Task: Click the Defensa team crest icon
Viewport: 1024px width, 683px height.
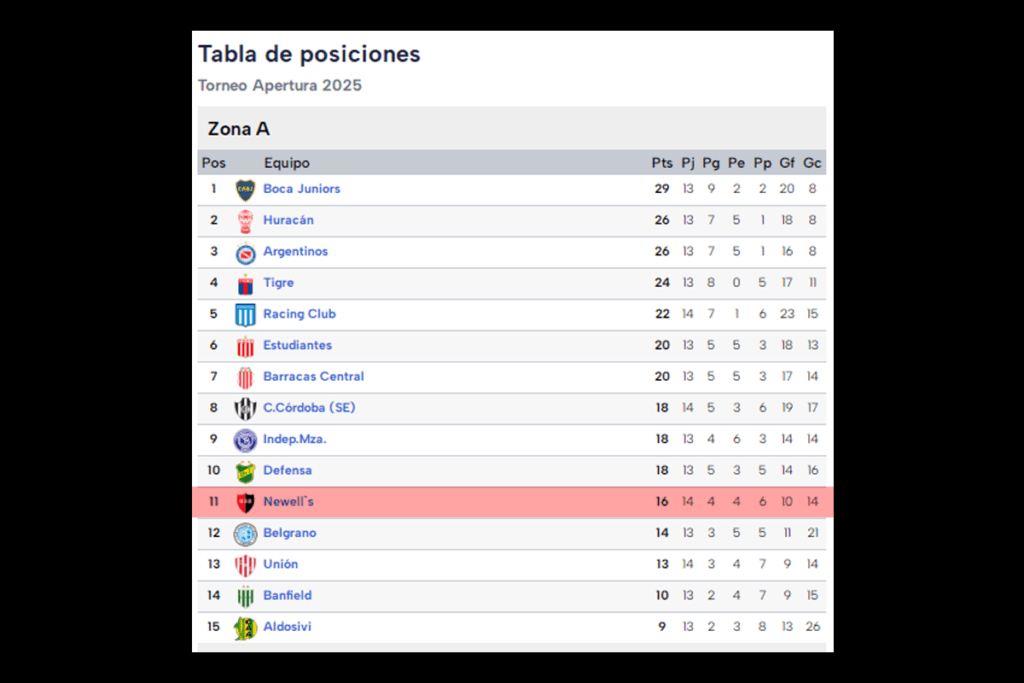Action: coord(245,471)
